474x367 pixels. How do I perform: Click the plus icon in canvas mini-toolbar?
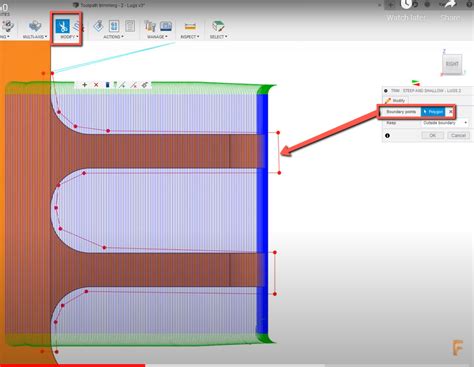pyautogui.click(x=85, y=85)
